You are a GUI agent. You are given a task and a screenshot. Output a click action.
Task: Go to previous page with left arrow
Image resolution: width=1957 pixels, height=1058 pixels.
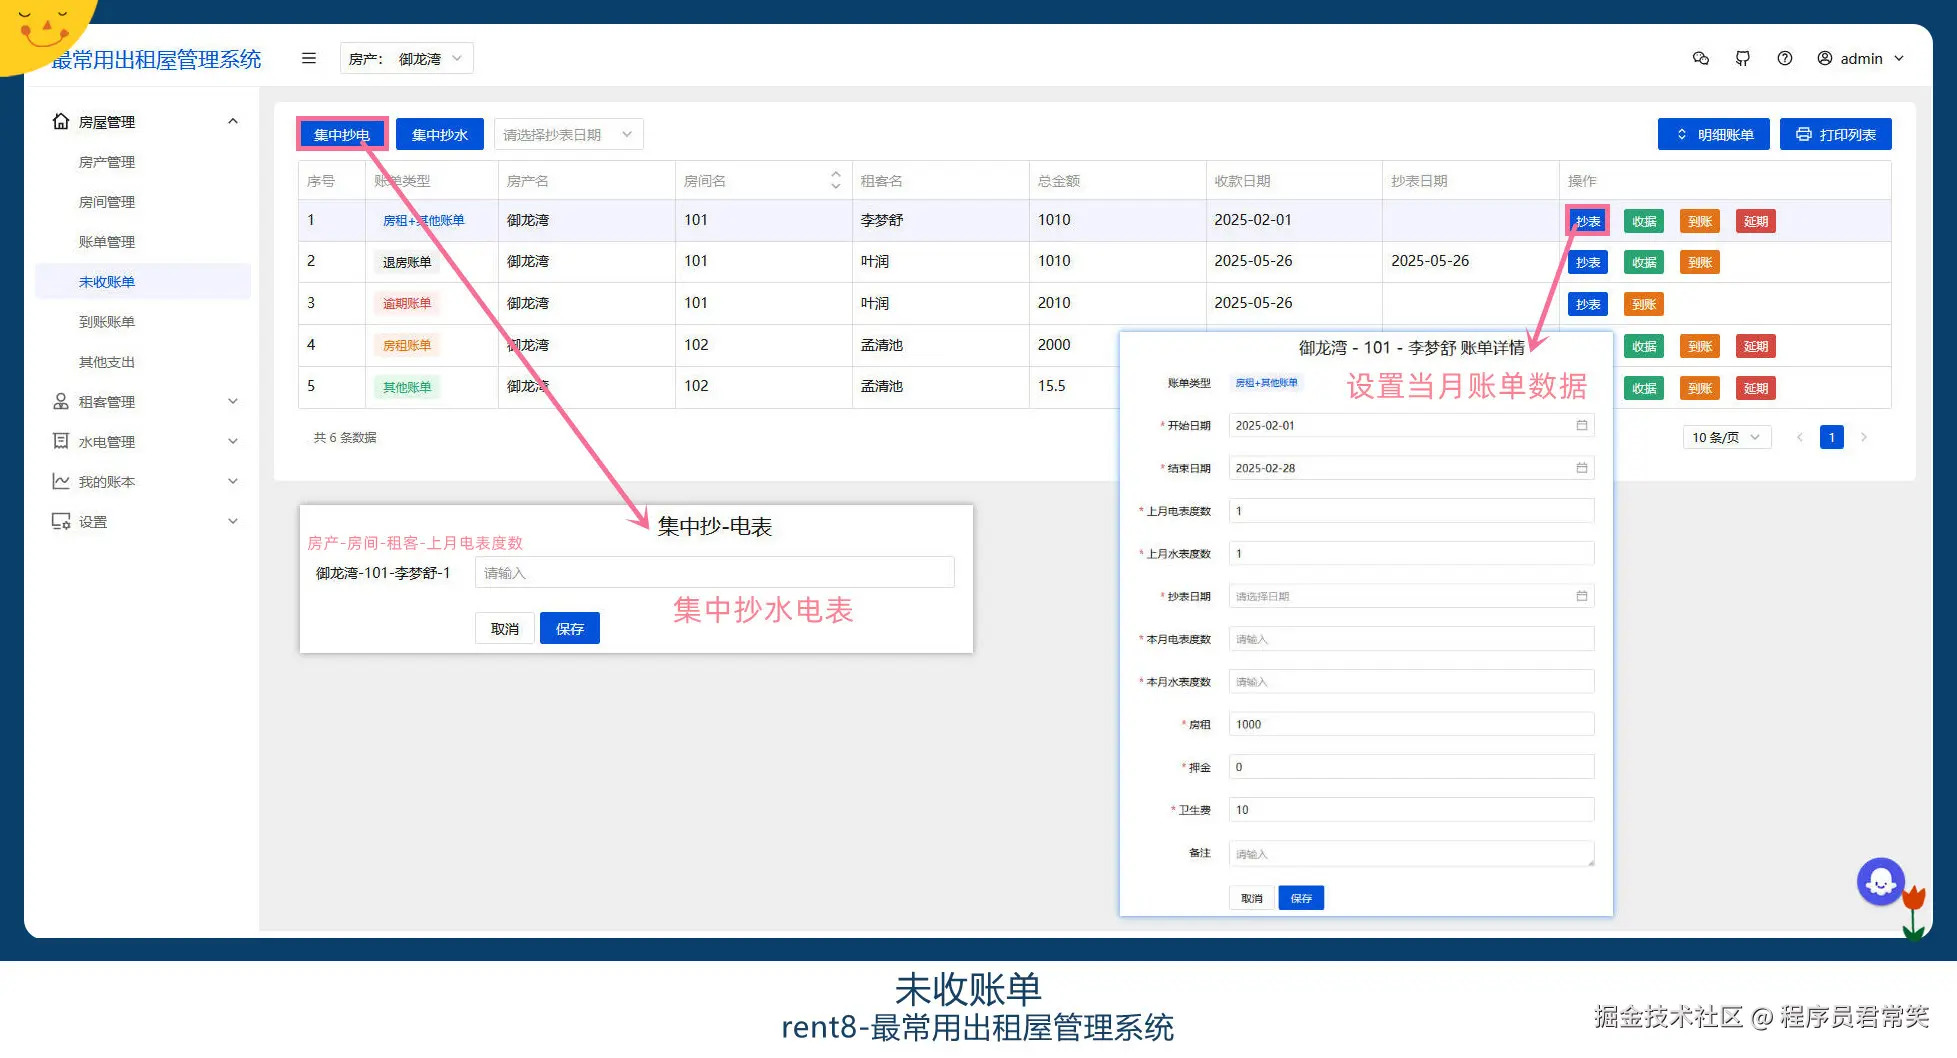1800,437
